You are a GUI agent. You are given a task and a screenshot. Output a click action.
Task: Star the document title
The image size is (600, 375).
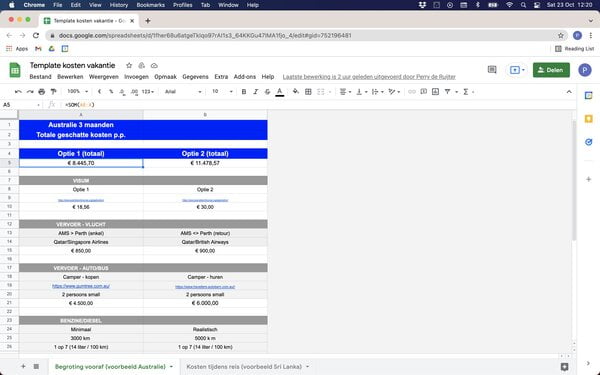point(129,65)
